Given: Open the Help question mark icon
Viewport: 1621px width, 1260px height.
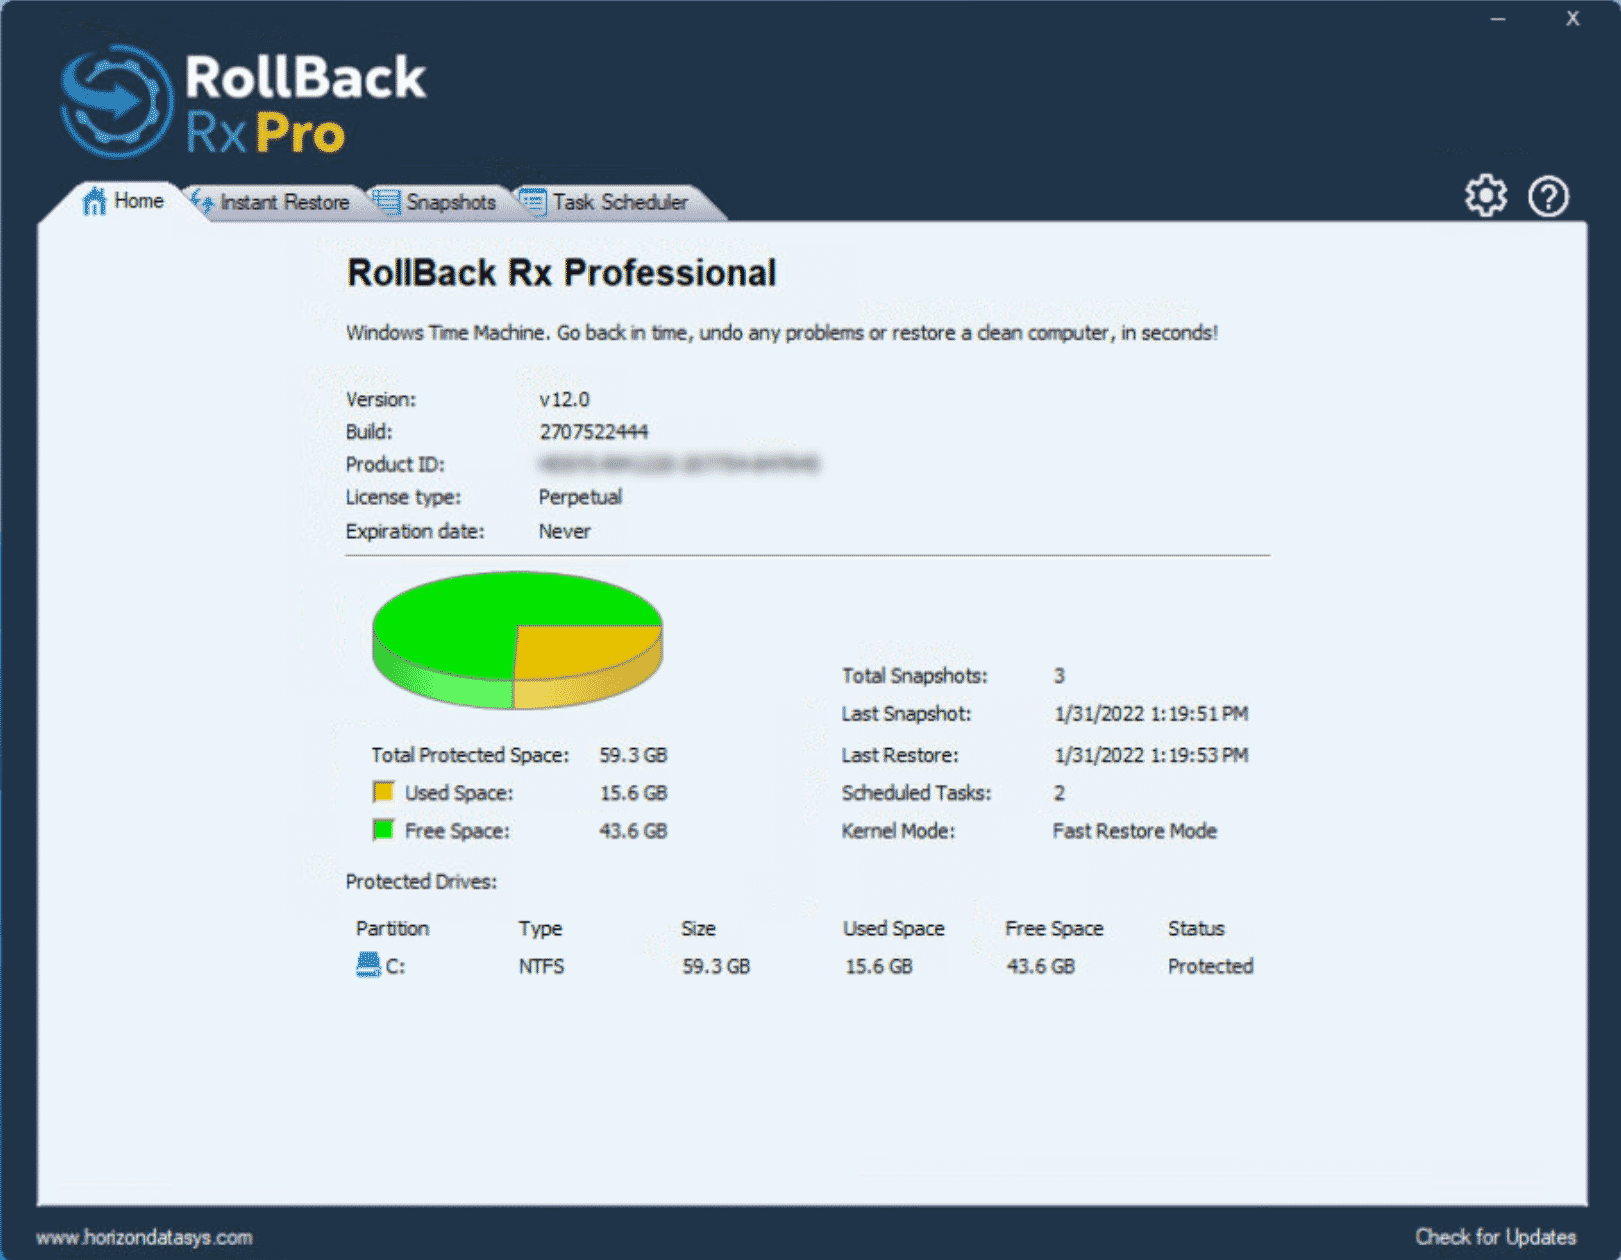Looking at the screenshot, I should coord(1548,196).
